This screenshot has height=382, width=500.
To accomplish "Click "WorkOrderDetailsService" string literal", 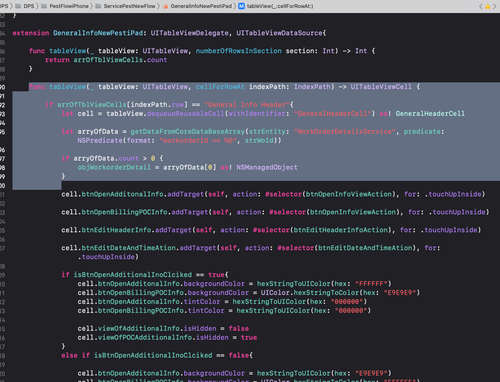I will 345,132.
